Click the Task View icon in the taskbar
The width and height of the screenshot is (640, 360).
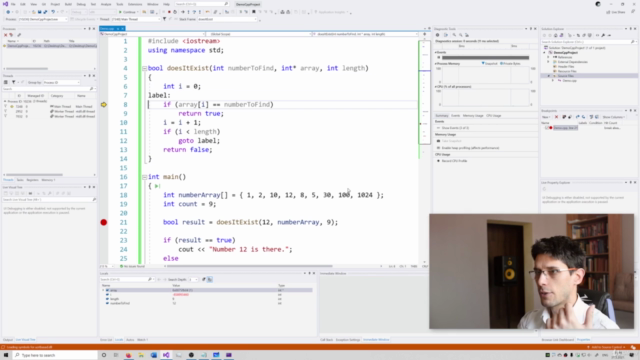click(116, 355)
